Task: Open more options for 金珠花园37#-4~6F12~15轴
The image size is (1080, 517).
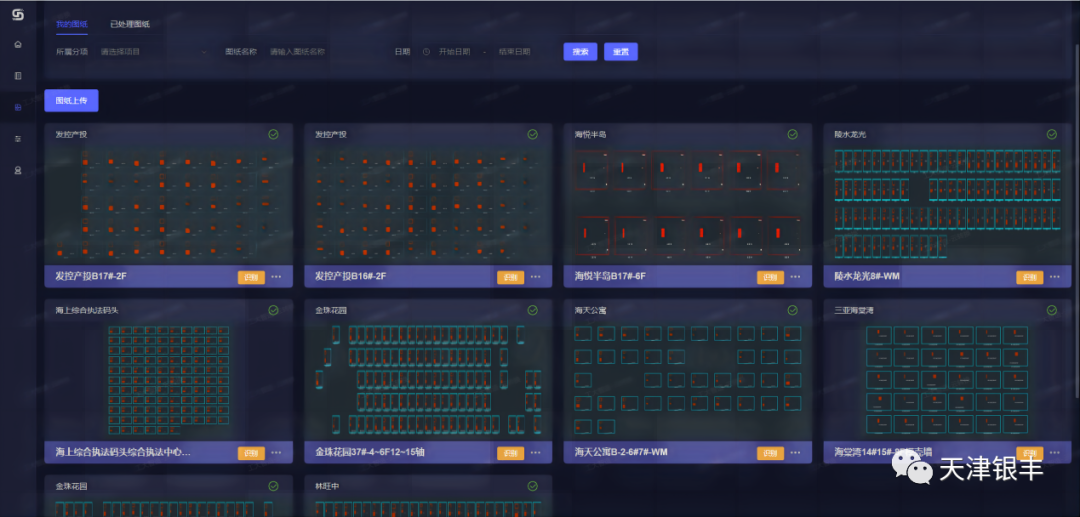Action: pyautogui.click(x=536, y=452)
